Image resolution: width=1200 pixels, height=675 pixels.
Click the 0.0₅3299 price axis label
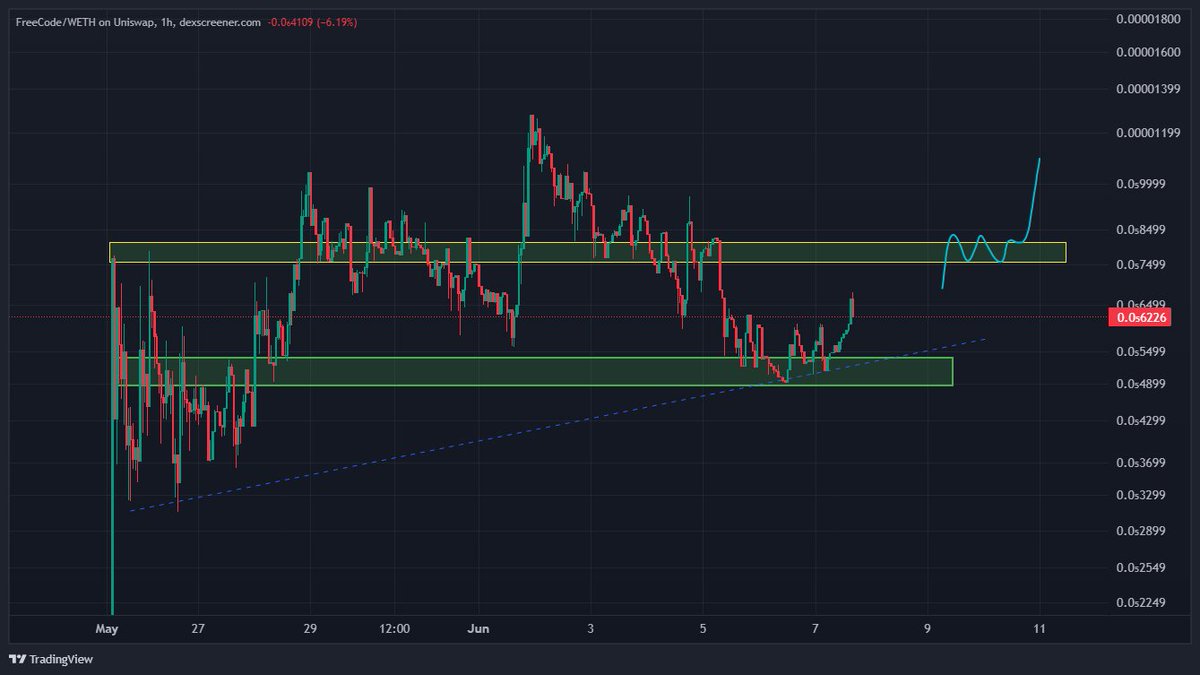[x=1141, y=495]
